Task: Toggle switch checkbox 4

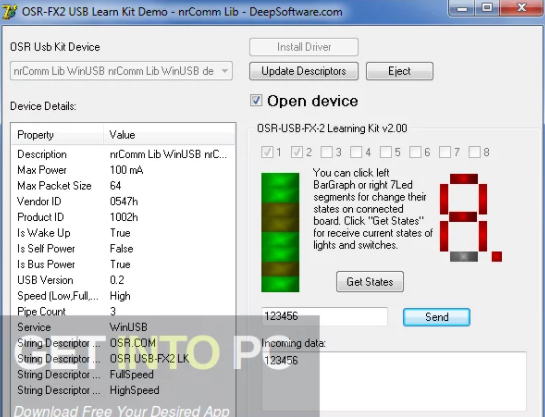Action: [356, 152]
